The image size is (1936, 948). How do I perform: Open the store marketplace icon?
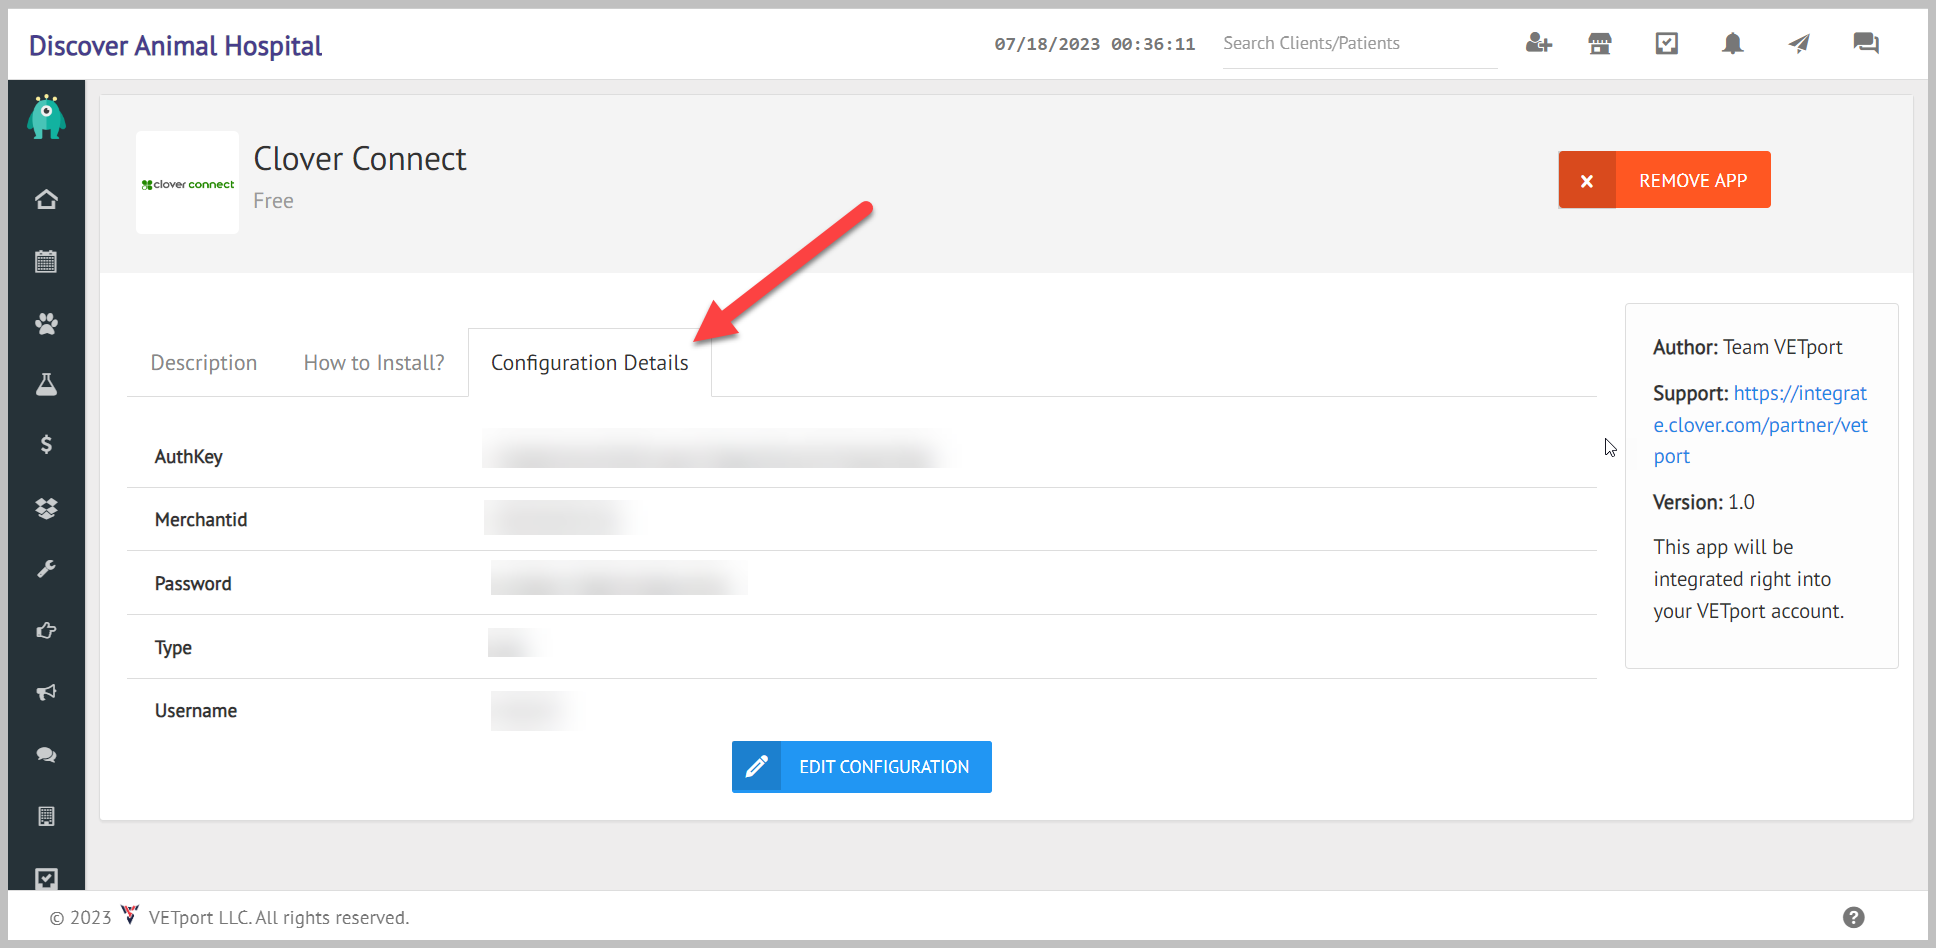tap(1600, 43)
